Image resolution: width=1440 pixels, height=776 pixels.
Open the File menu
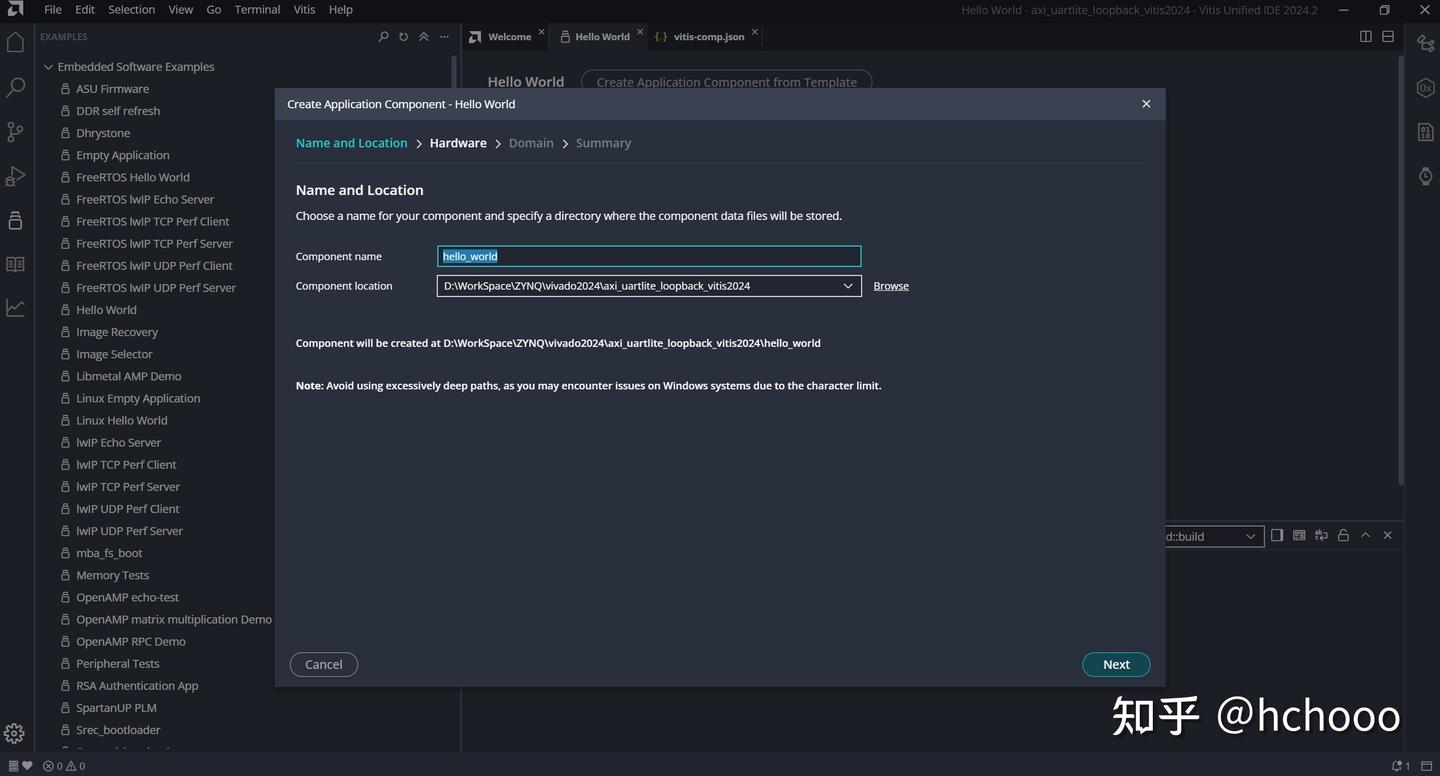(x=53, y=9)
